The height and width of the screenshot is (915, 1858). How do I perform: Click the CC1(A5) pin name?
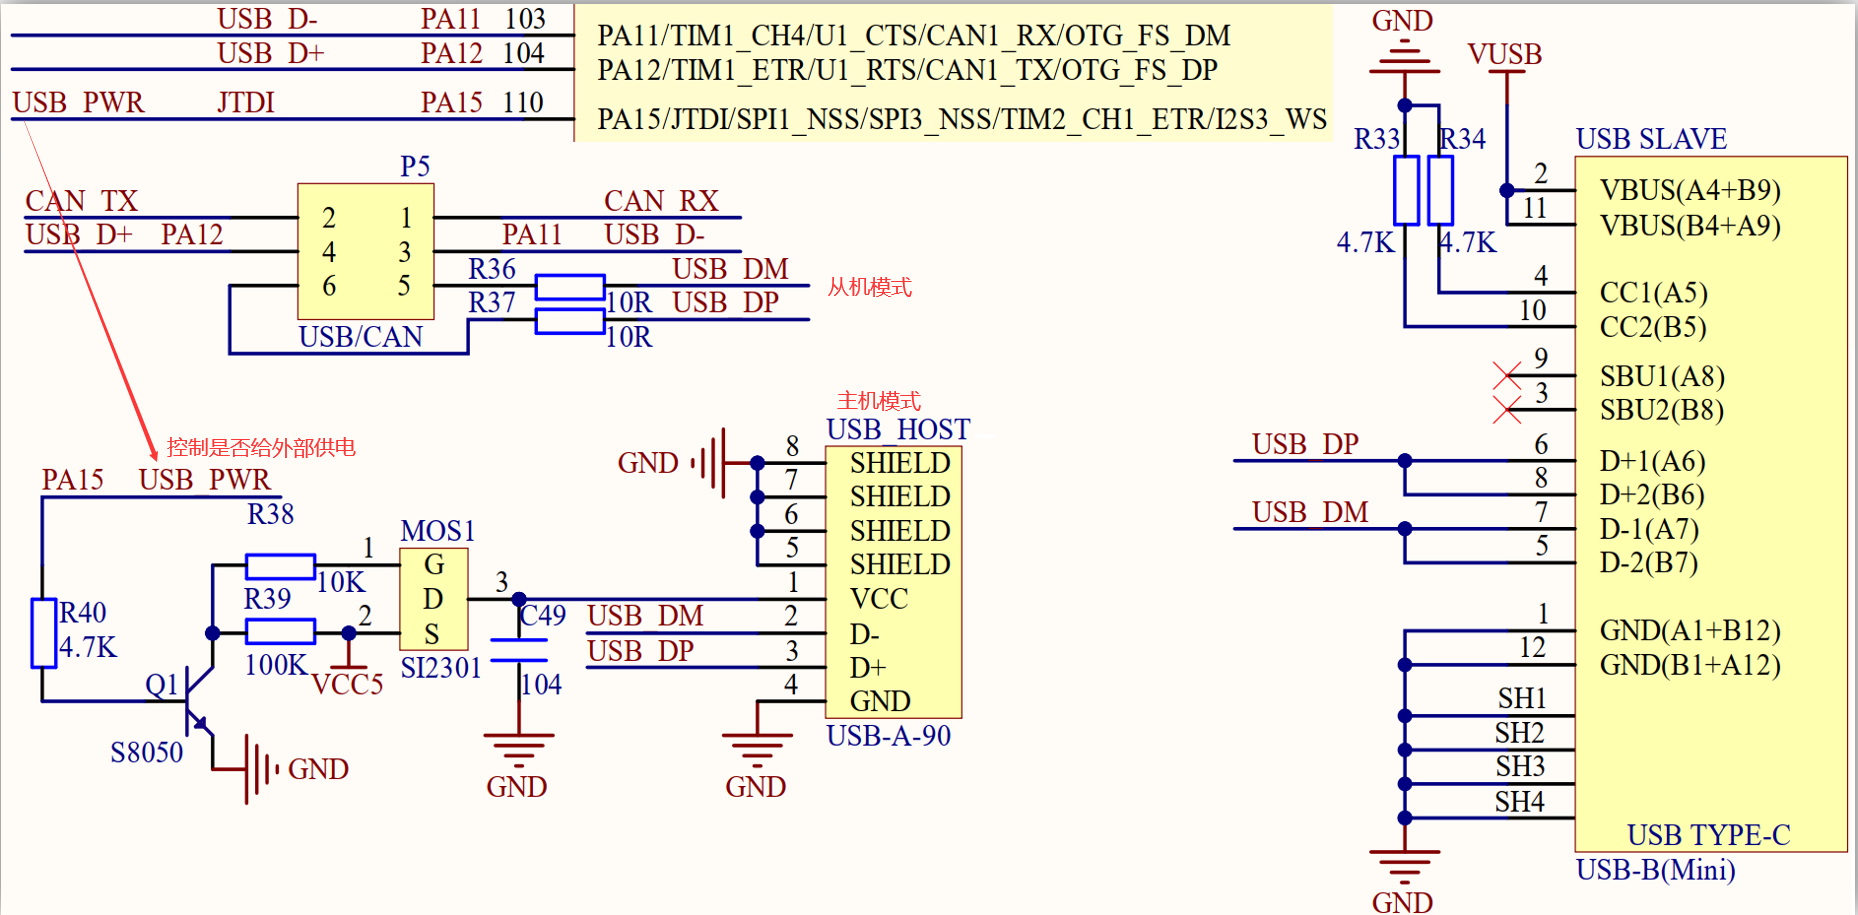tap(1654, 293)
